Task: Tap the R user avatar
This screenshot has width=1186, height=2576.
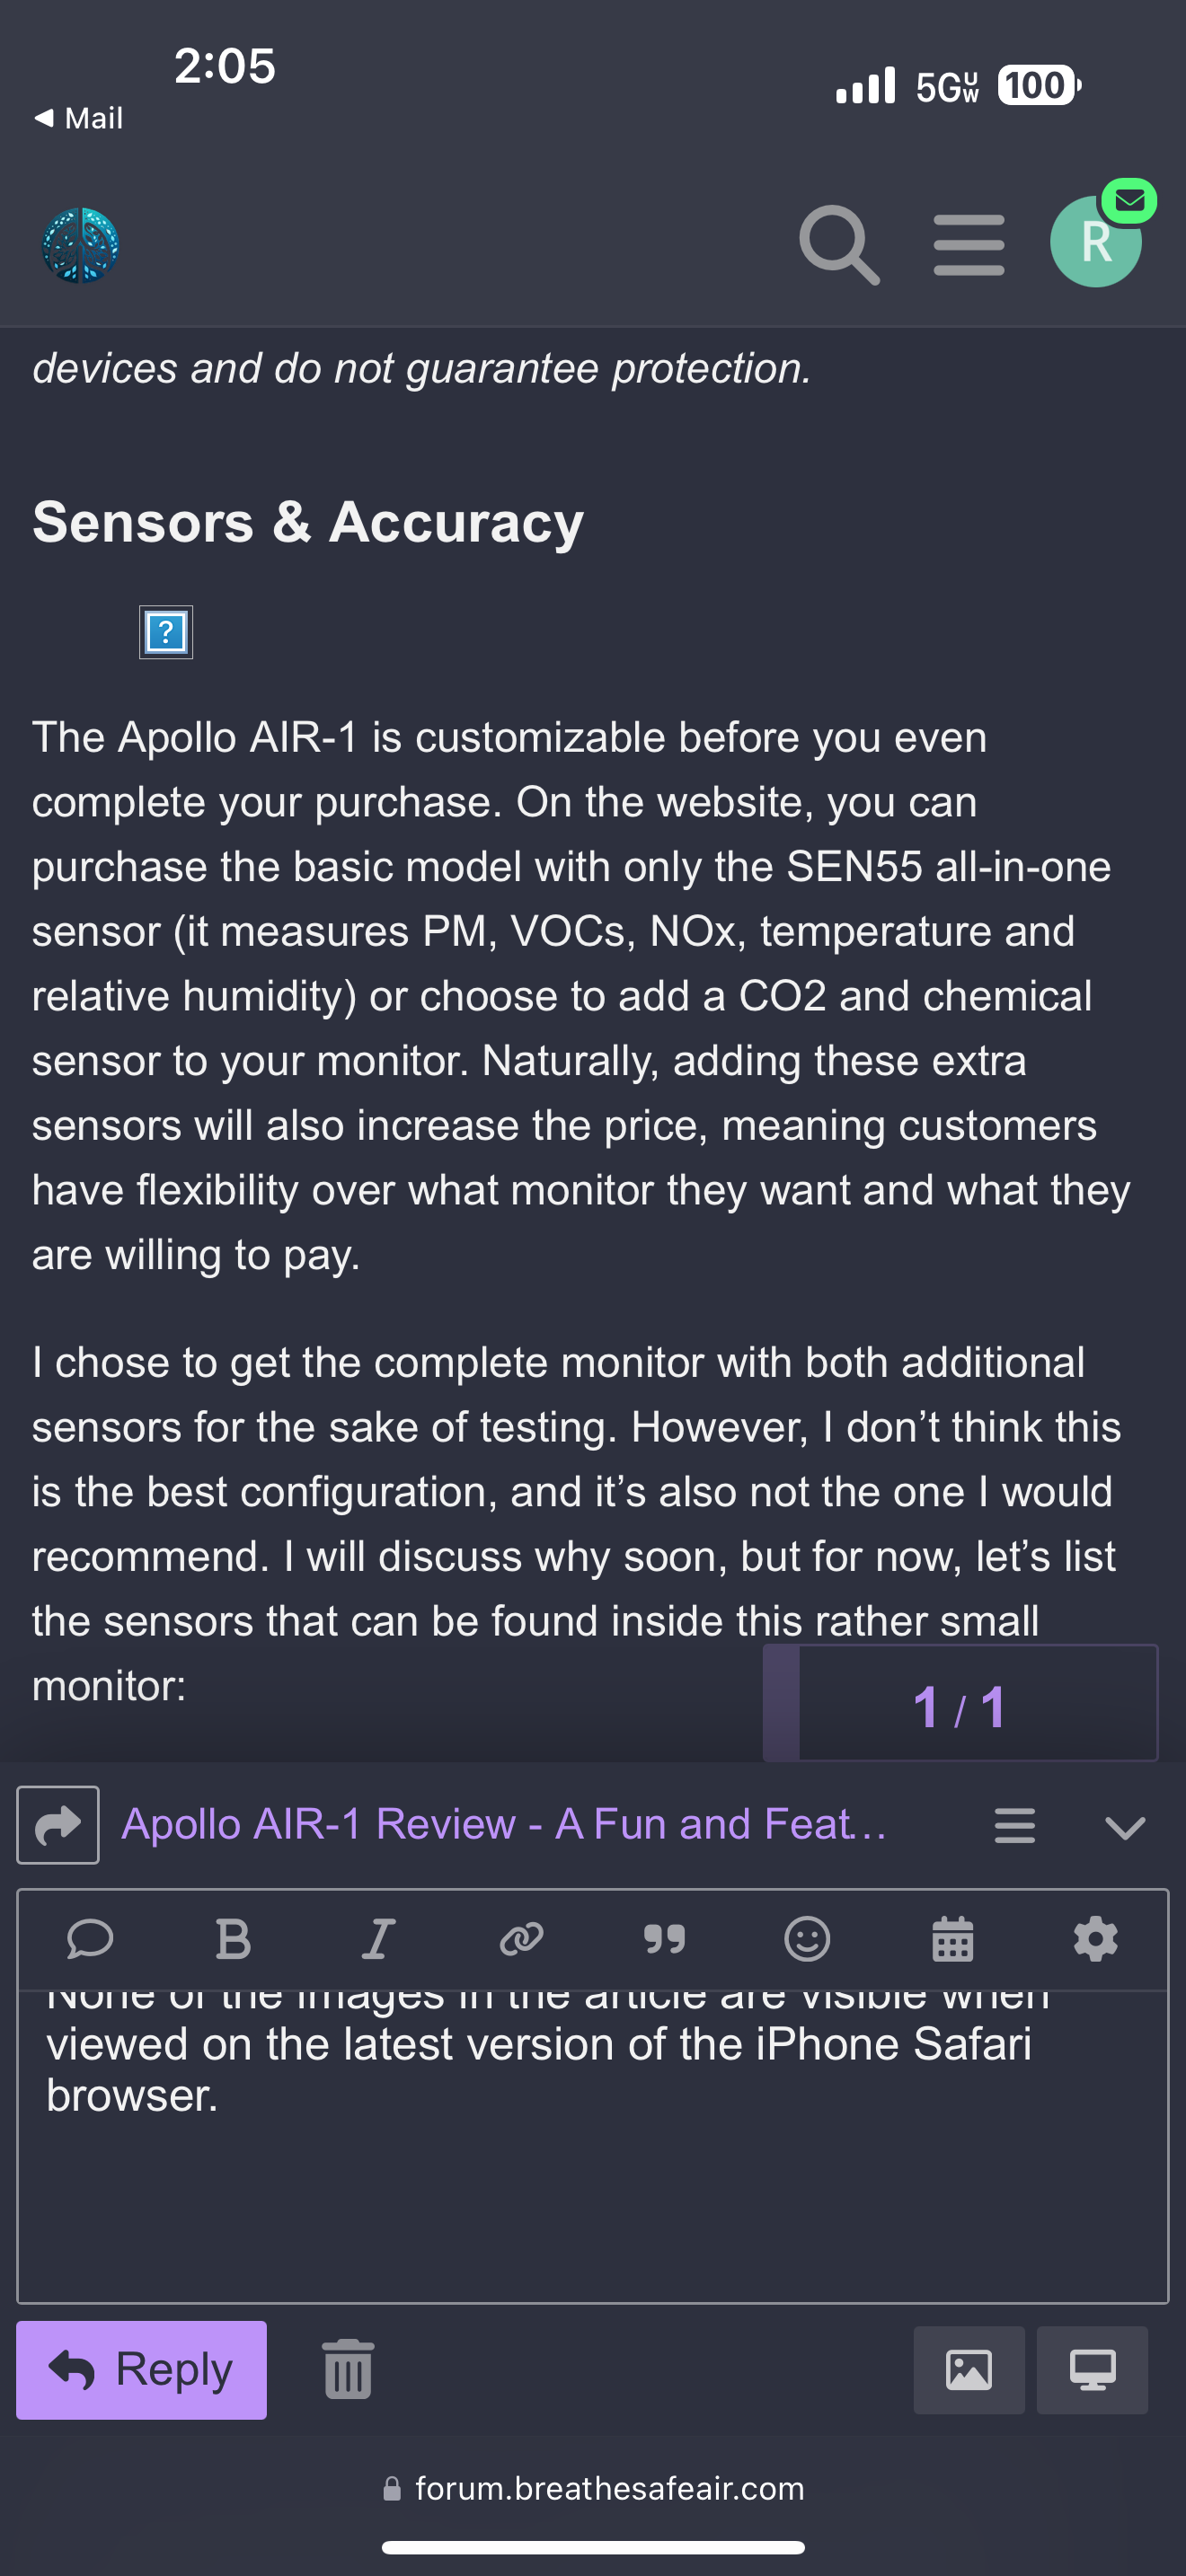Action: point(1095,242)
